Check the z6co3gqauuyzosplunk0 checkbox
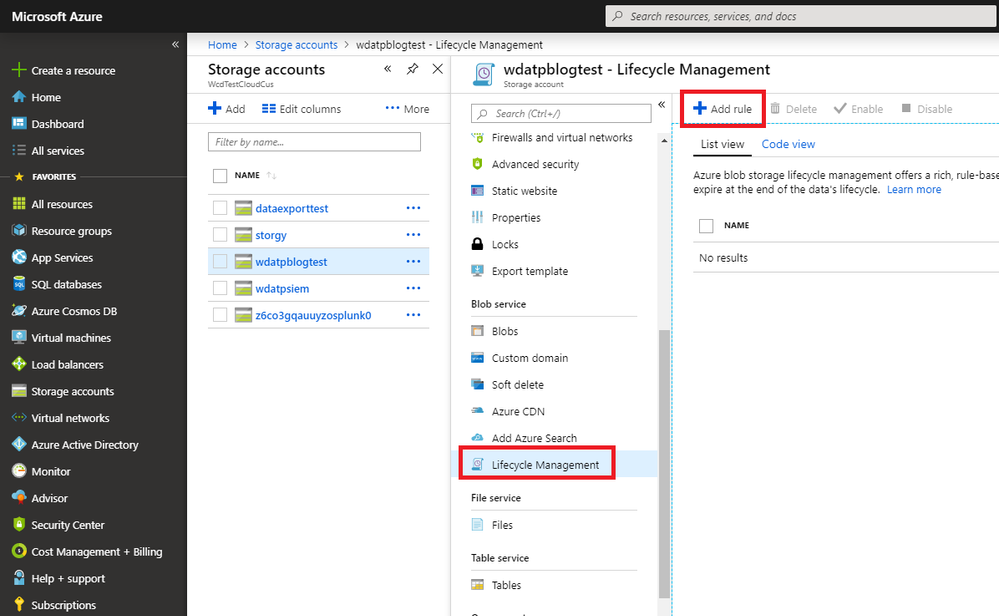 [x=220, y=315]
